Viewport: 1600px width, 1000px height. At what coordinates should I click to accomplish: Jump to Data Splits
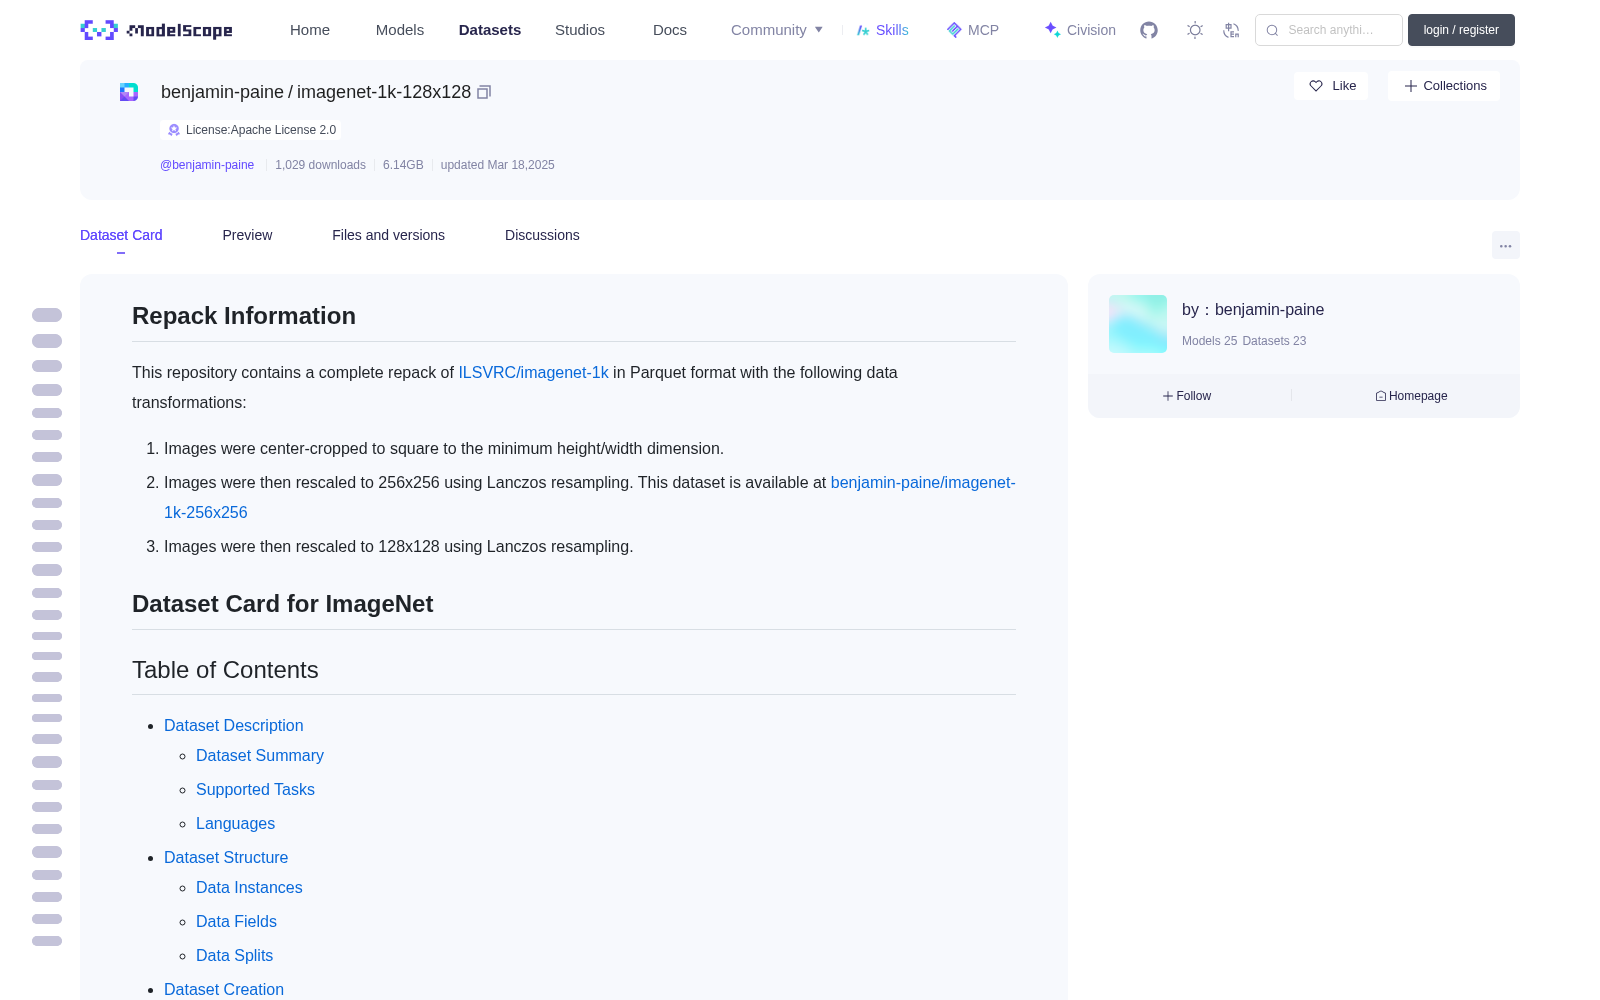(x=234, y=956)
